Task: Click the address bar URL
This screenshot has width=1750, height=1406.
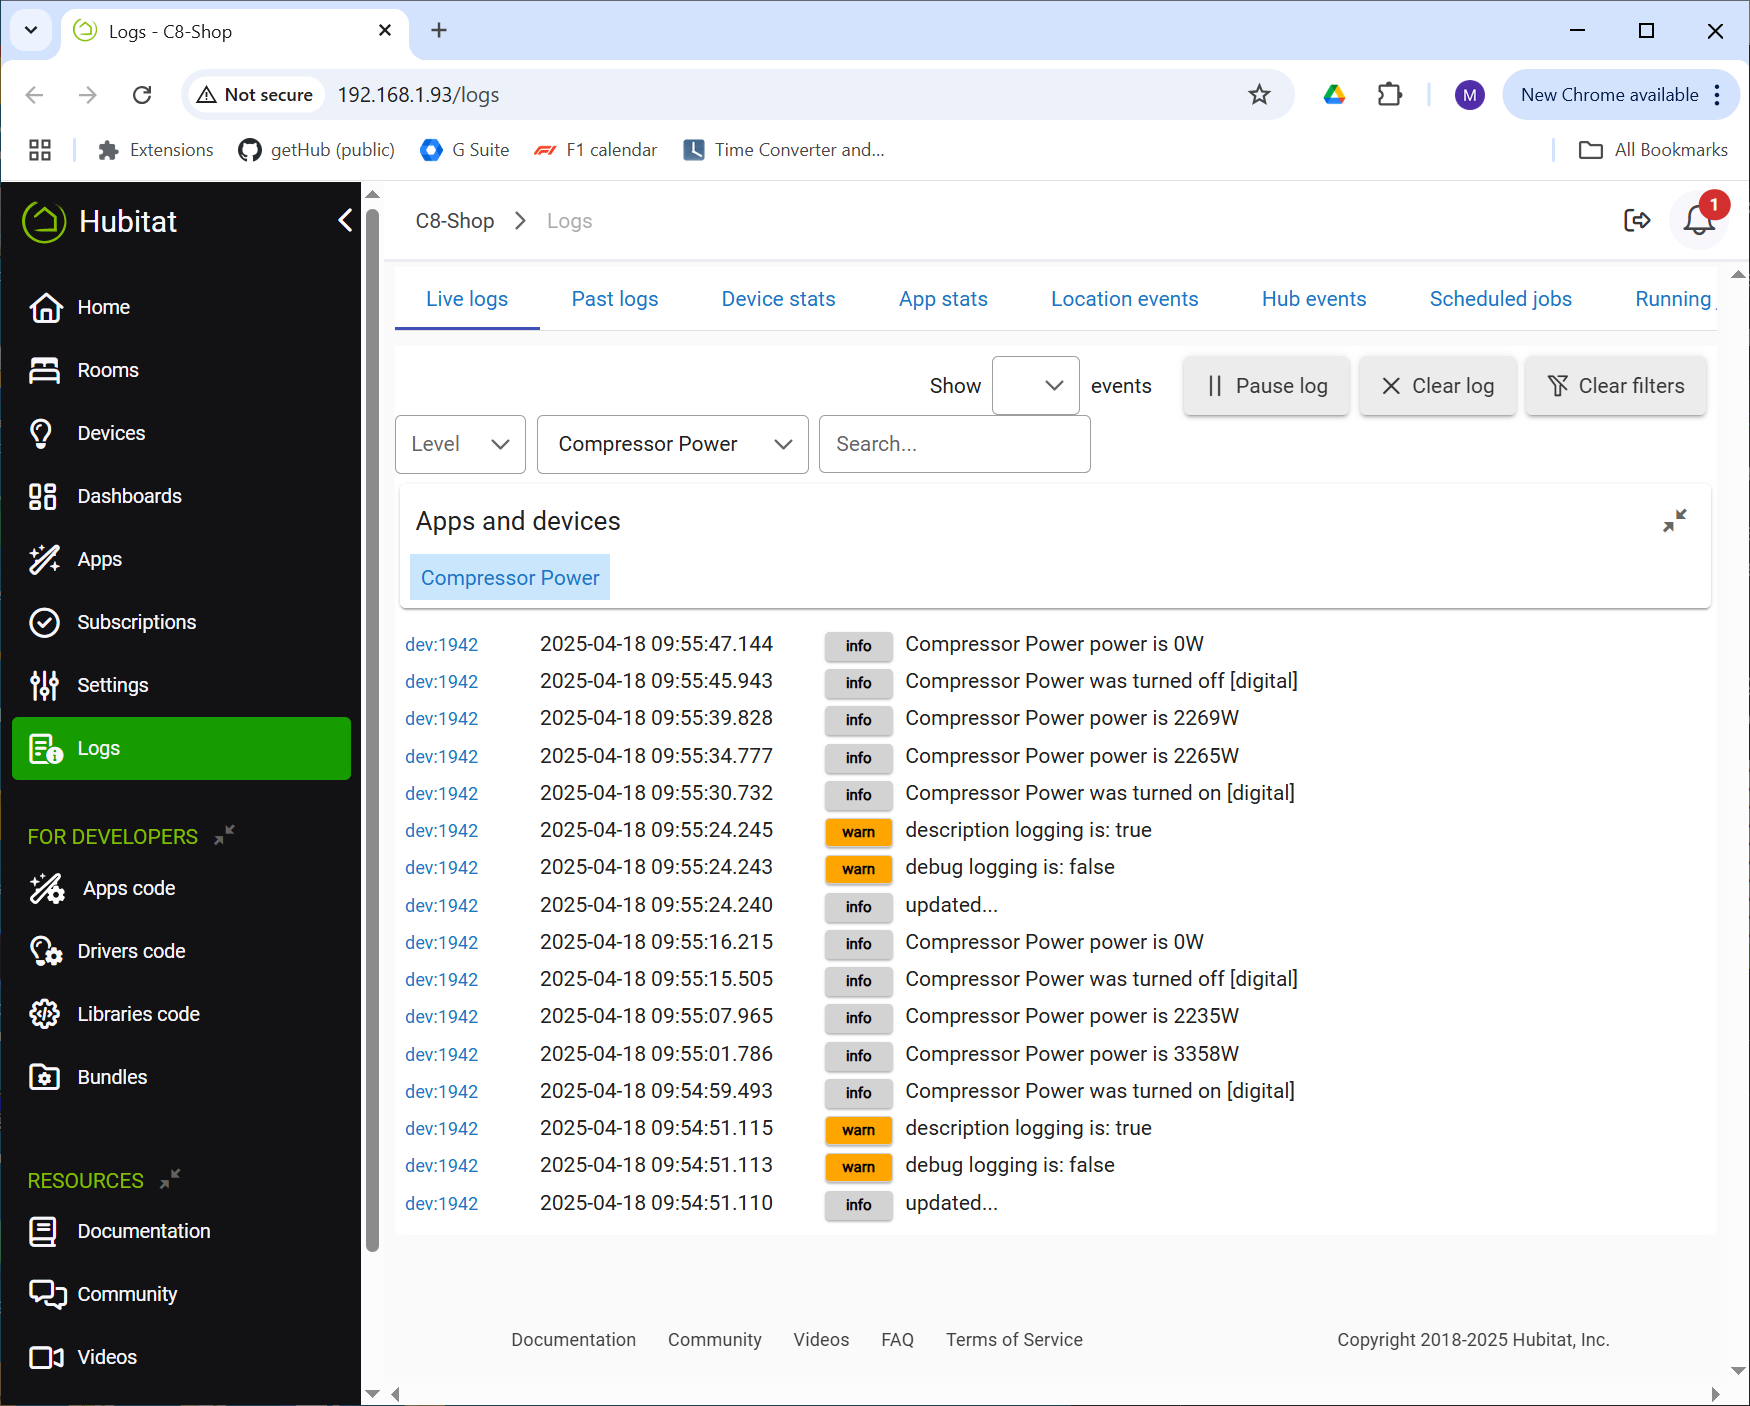Action: pos(418,95)
